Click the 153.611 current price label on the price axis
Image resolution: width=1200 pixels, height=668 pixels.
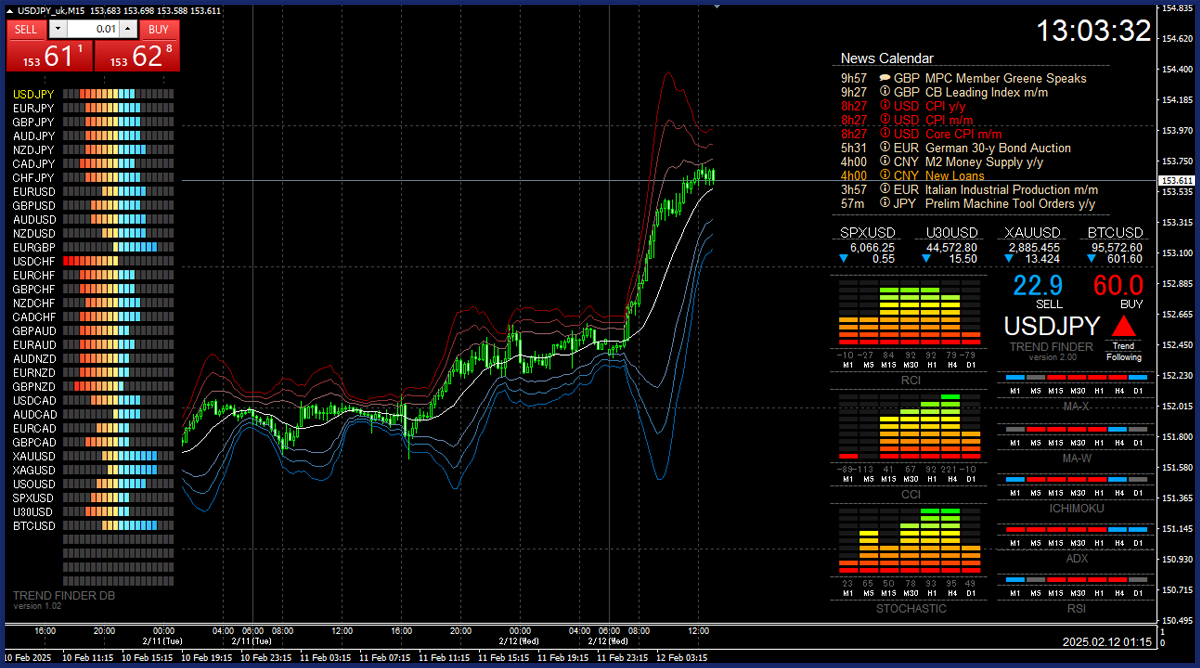[1178, 180]
